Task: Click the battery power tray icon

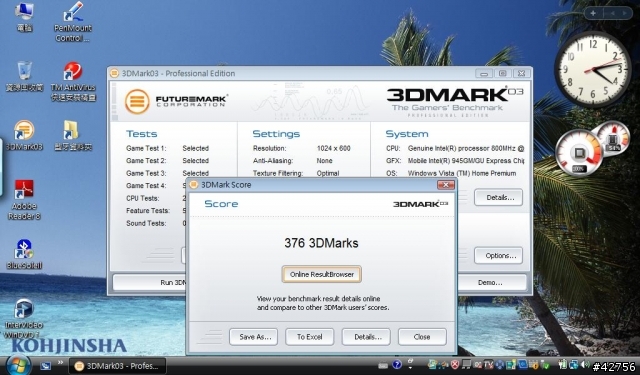Action: click(x=563, y=364)
